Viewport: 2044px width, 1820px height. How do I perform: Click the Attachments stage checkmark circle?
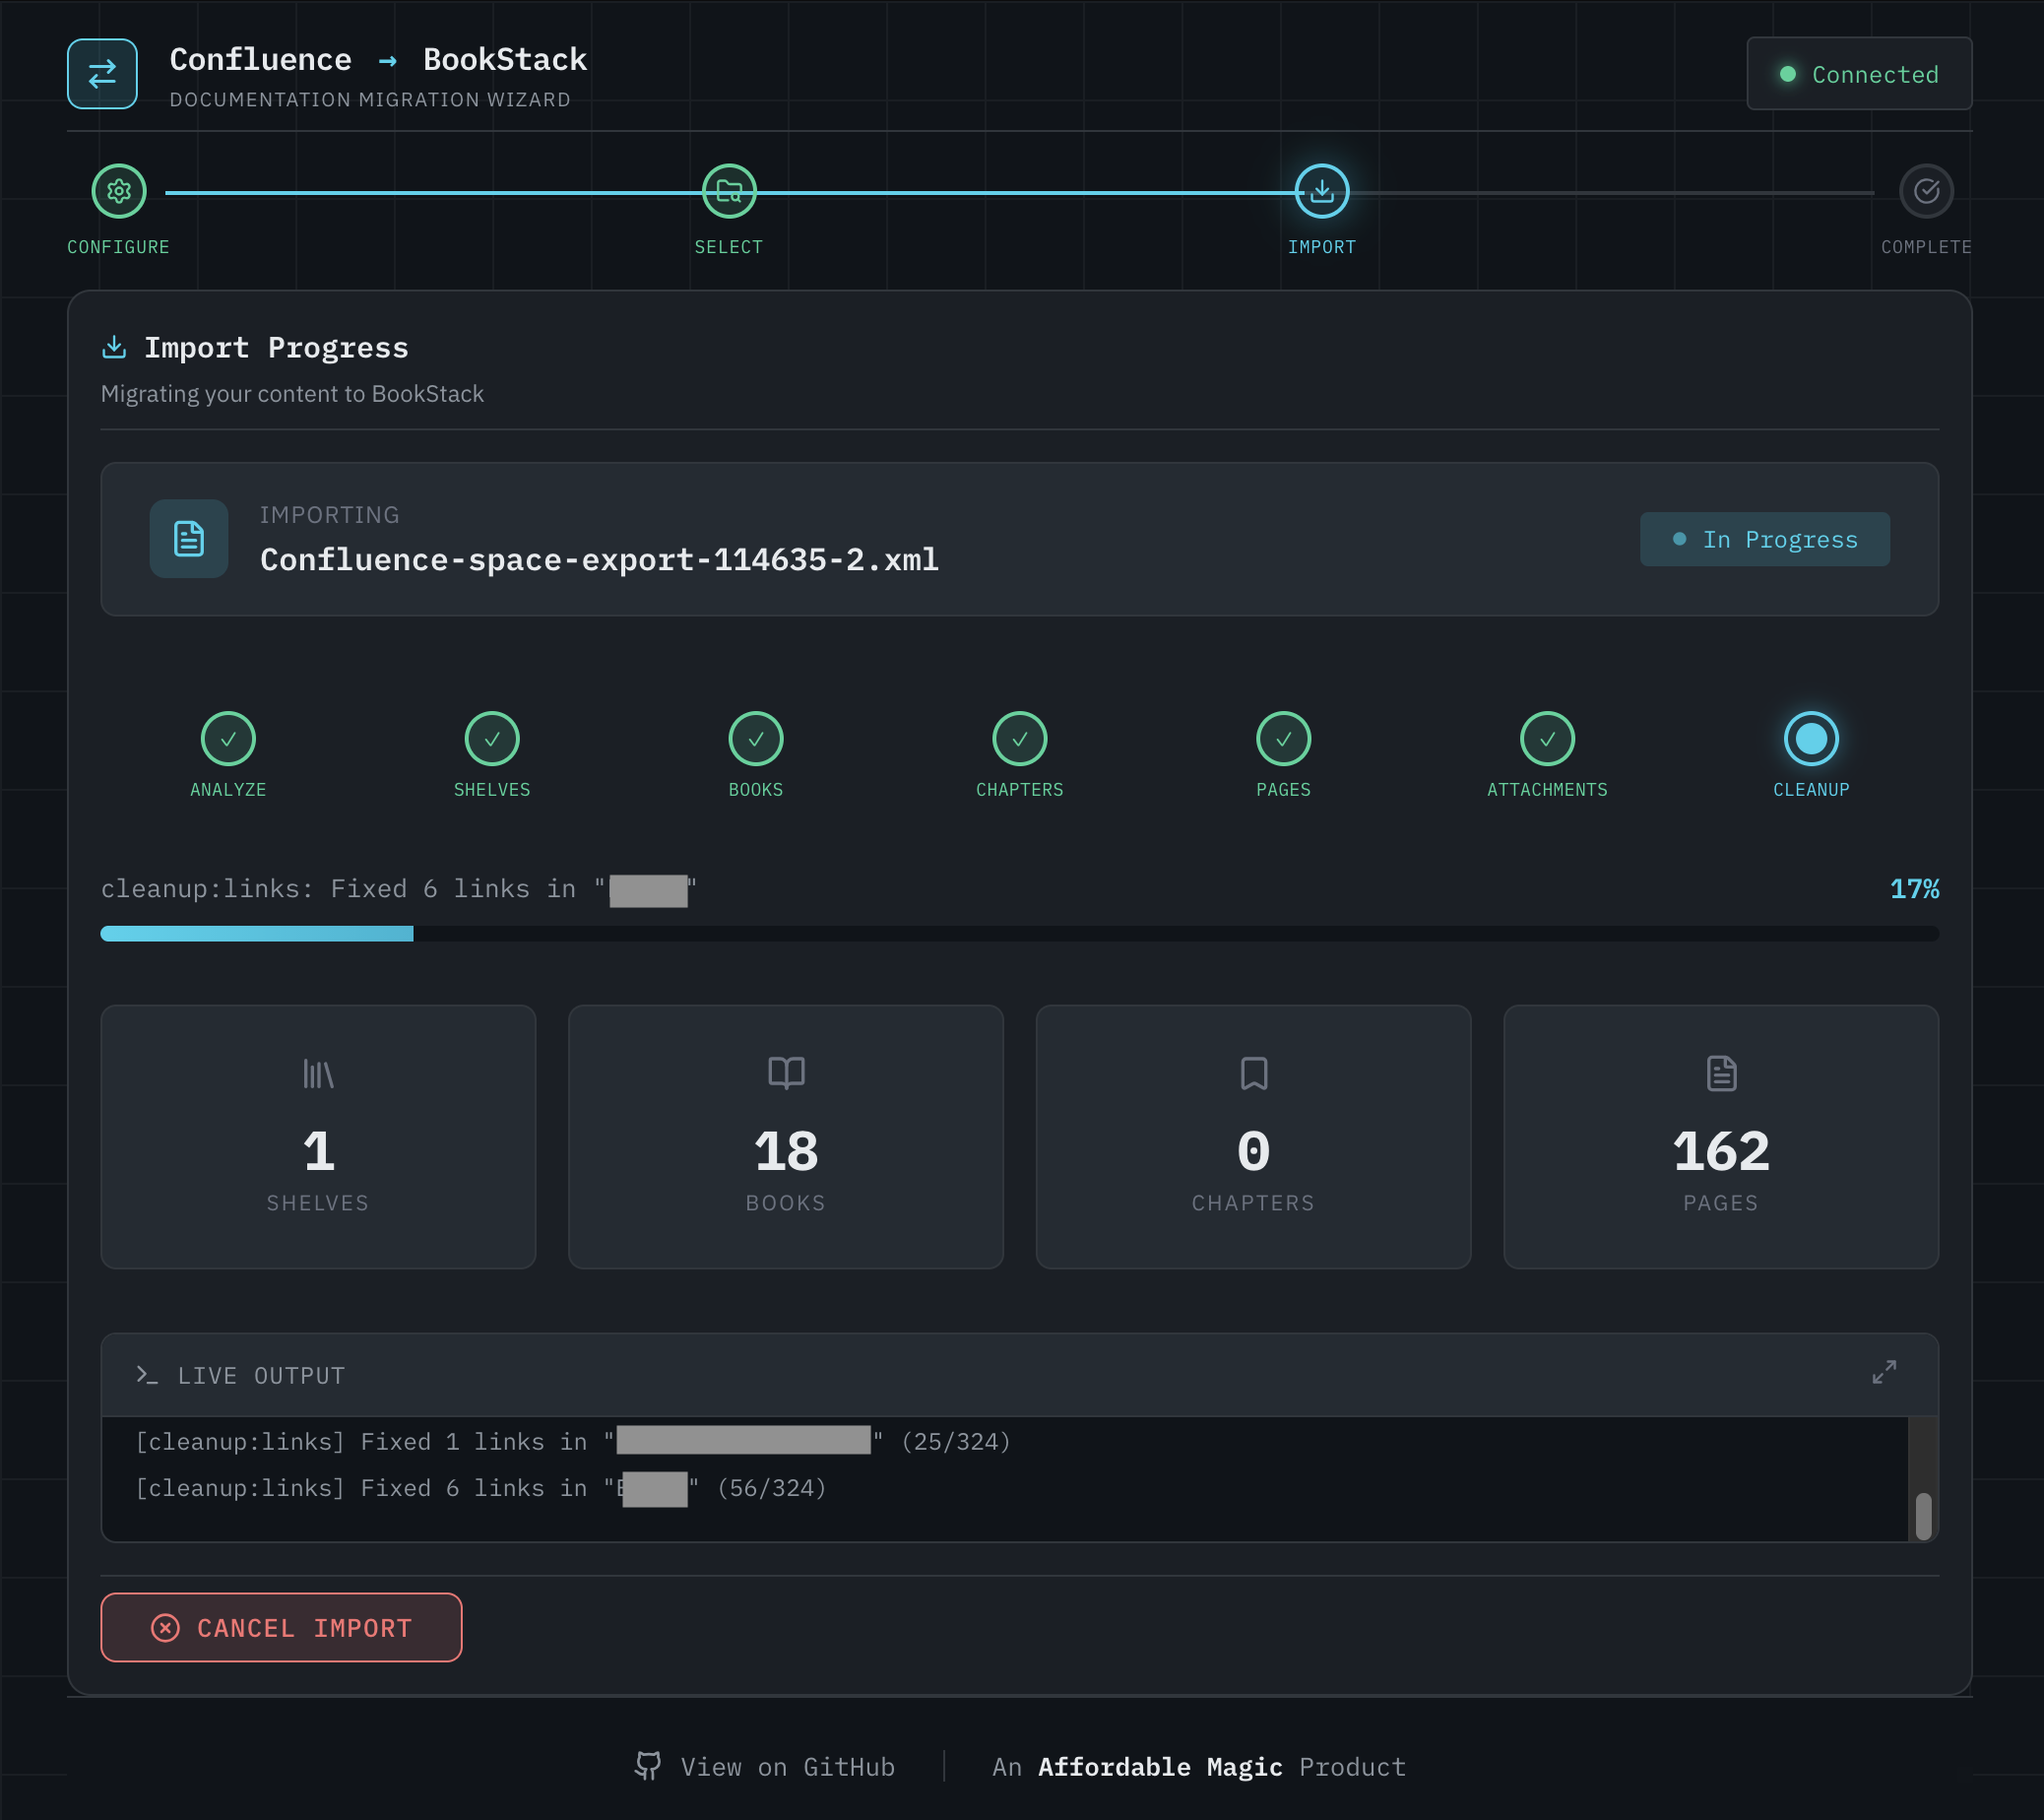pyautogui.click(x=1547, y=739)
